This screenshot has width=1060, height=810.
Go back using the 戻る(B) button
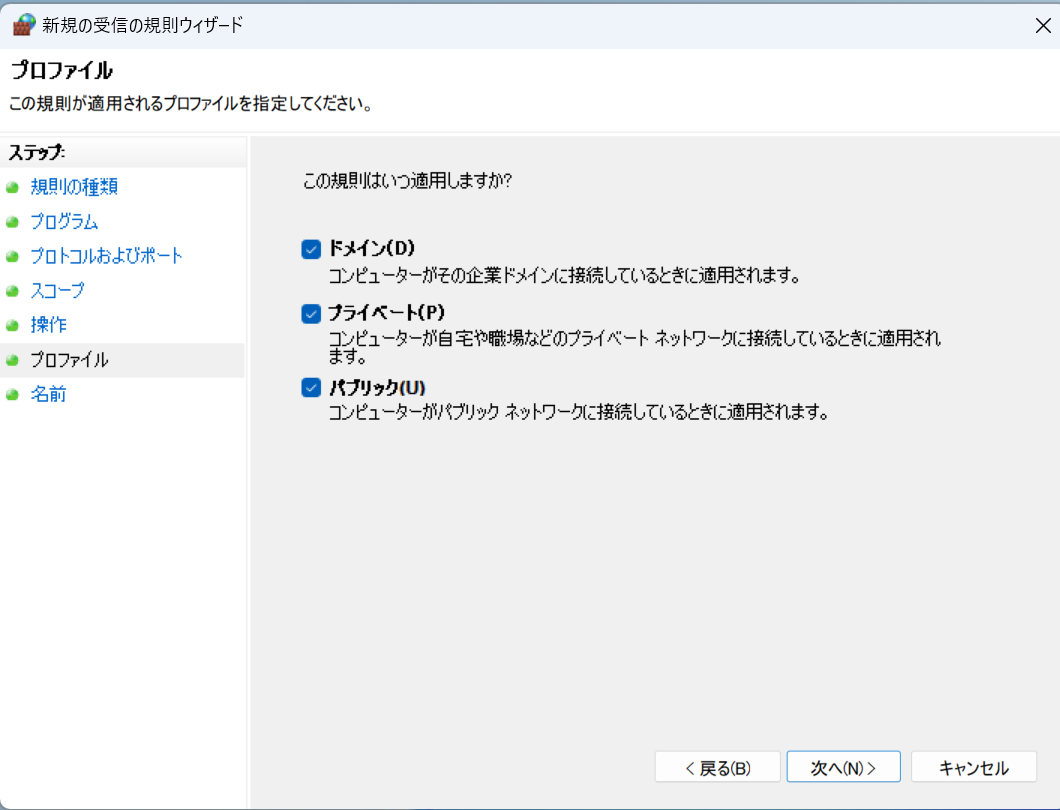point(717,766)
